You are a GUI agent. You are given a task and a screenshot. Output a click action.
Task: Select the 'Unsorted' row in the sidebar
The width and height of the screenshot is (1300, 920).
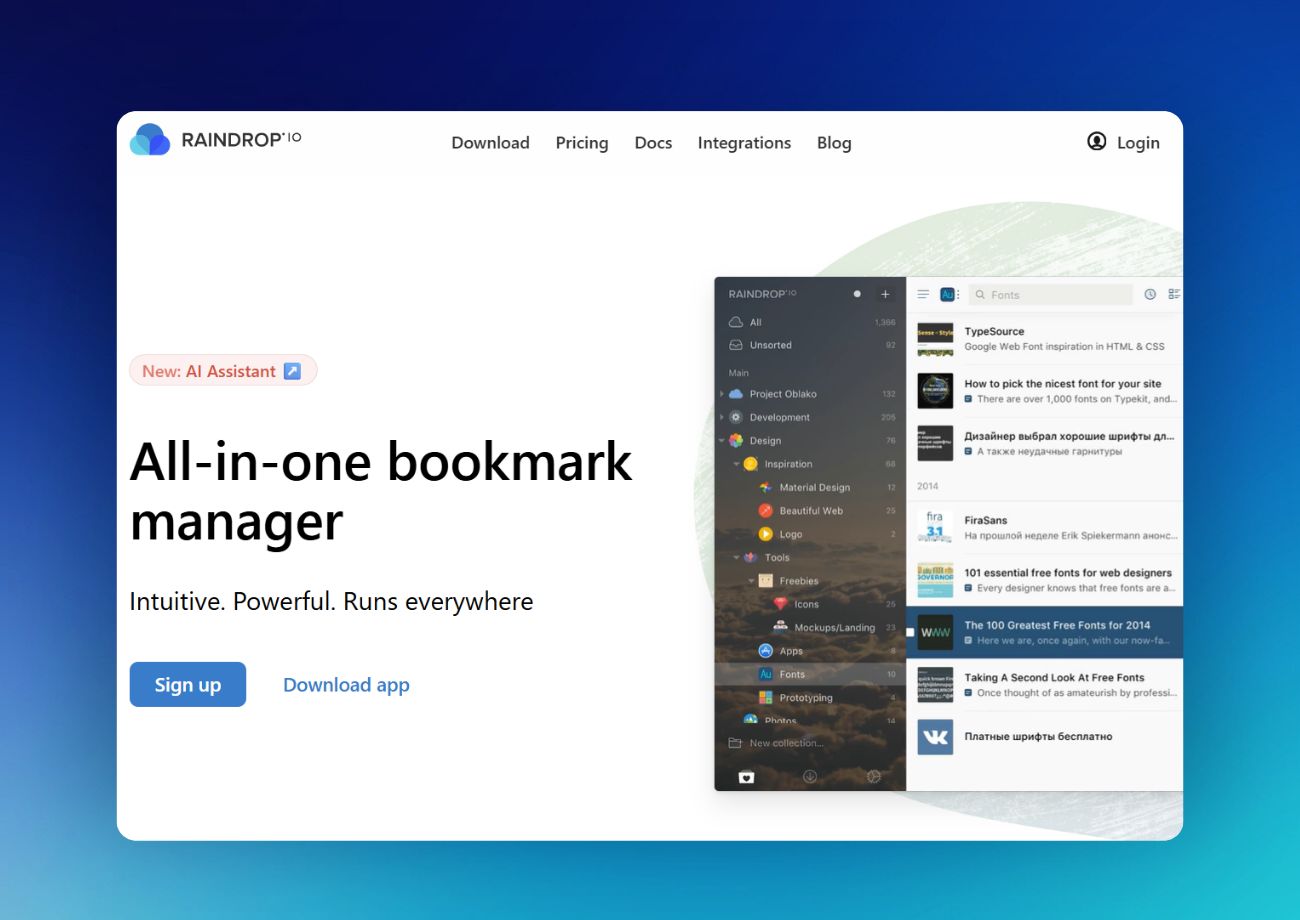[810, 345]
